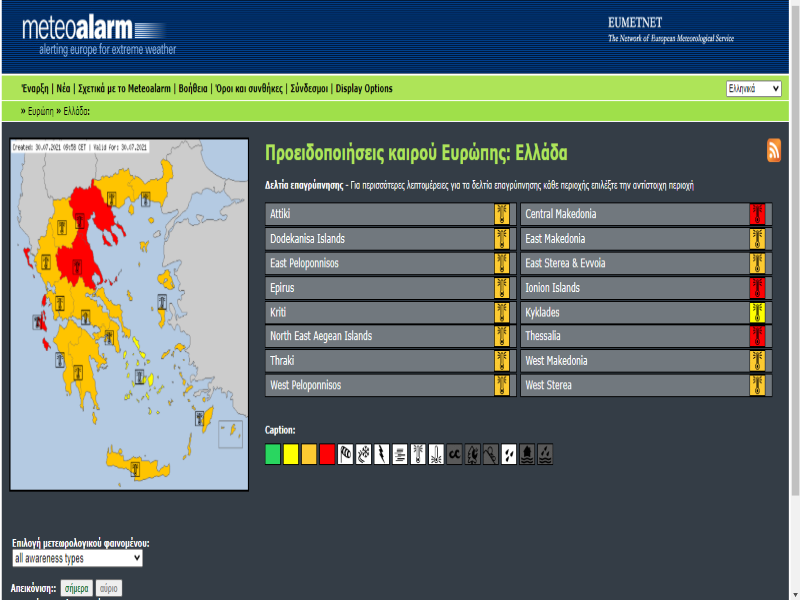The image size is (800, 600).
Task: Click the red heat warning icon for Thessalia
Action: click(x=758, y=336)
